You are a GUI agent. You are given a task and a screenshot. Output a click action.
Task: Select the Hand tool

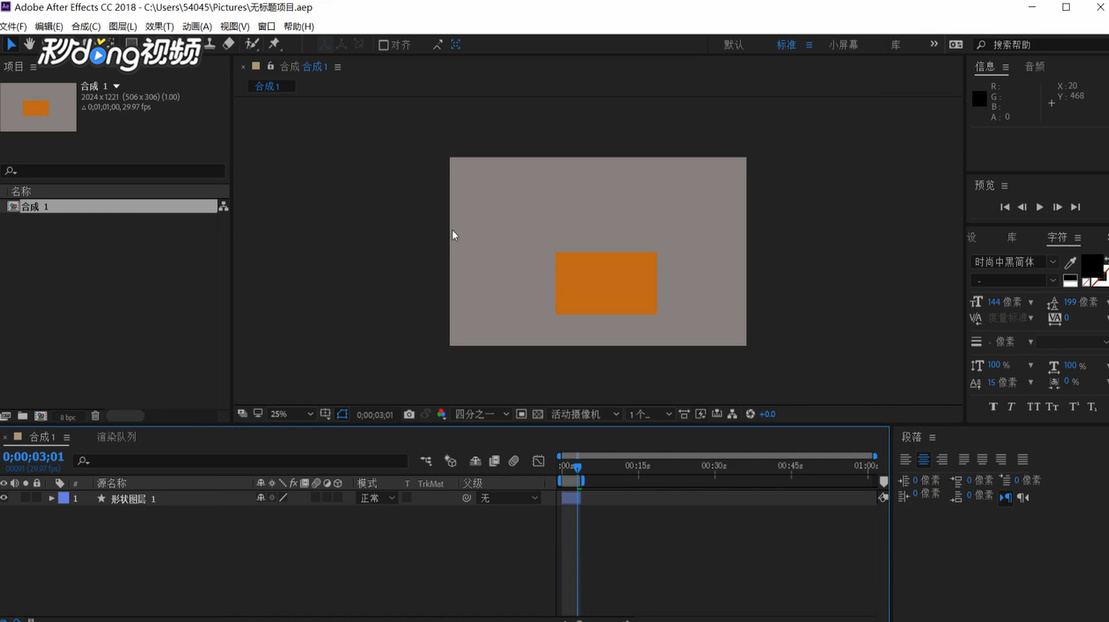(x=30, y=44)
